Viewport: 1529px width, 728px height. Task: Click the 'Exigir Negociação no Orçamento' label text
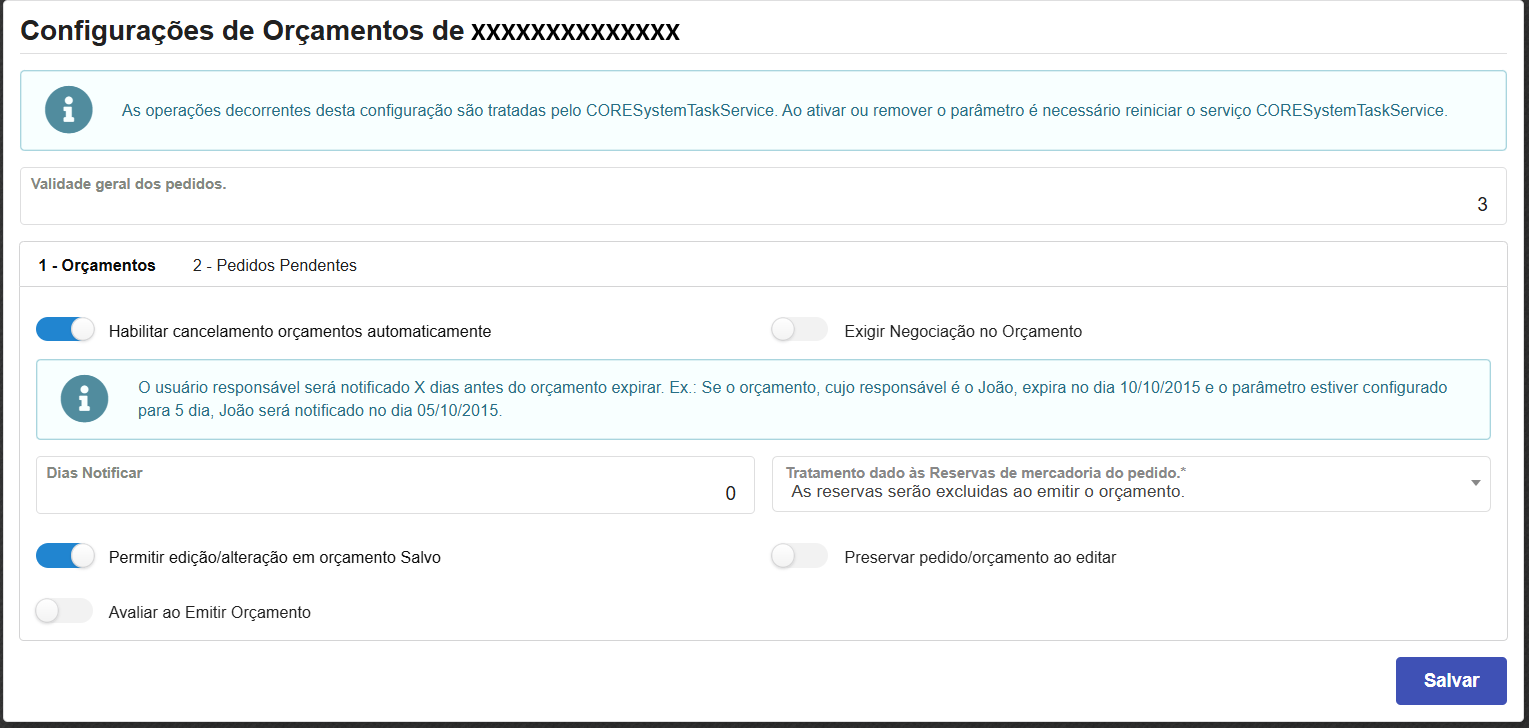click(963, 331)
